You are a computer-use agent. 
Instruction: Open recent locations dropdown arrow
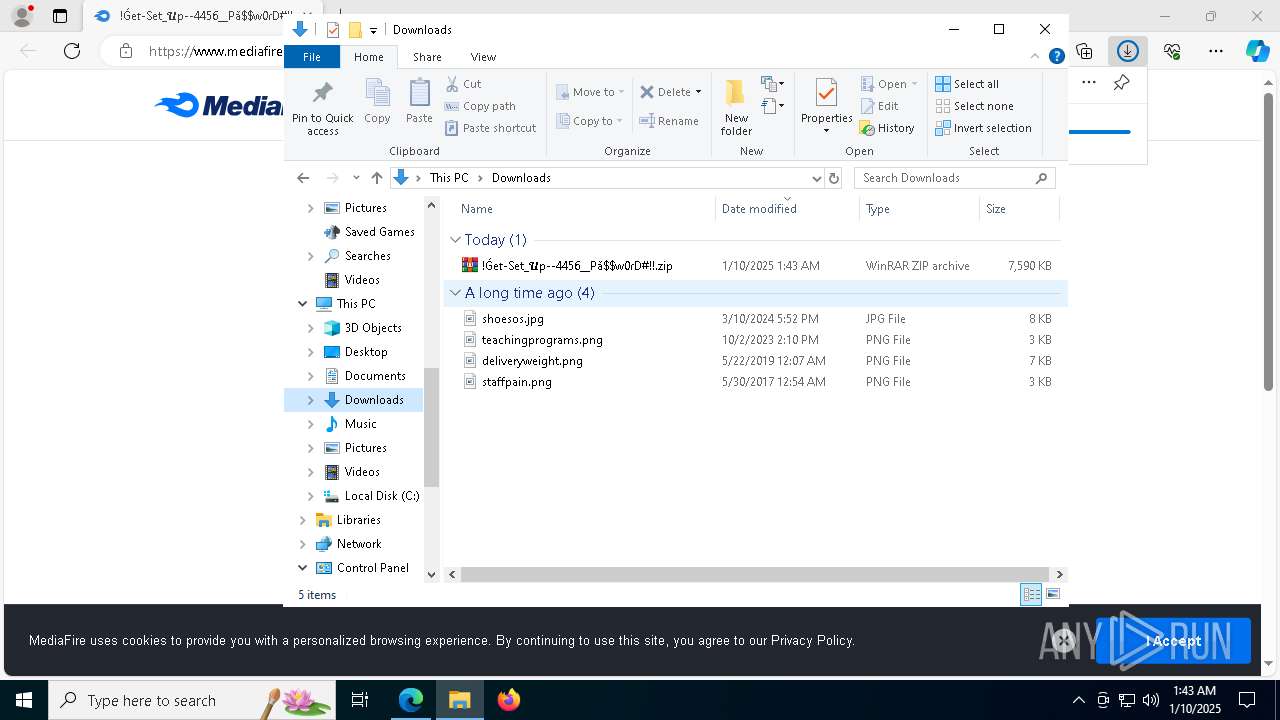pos(356,178)
